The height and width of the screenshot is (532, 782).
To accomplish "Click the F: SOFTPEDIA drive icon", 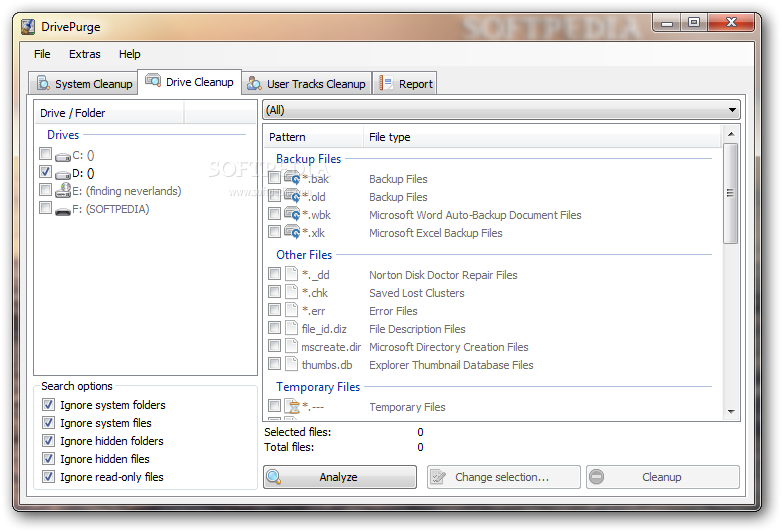I will pyautogui.click(x=62, y=211).
